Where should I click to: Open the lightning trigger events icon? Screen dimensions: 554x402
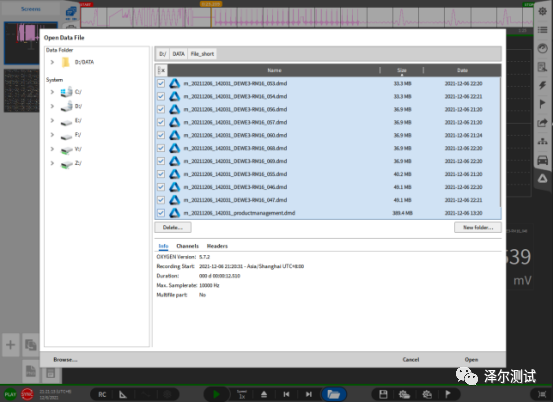click(x=542, y=85)
